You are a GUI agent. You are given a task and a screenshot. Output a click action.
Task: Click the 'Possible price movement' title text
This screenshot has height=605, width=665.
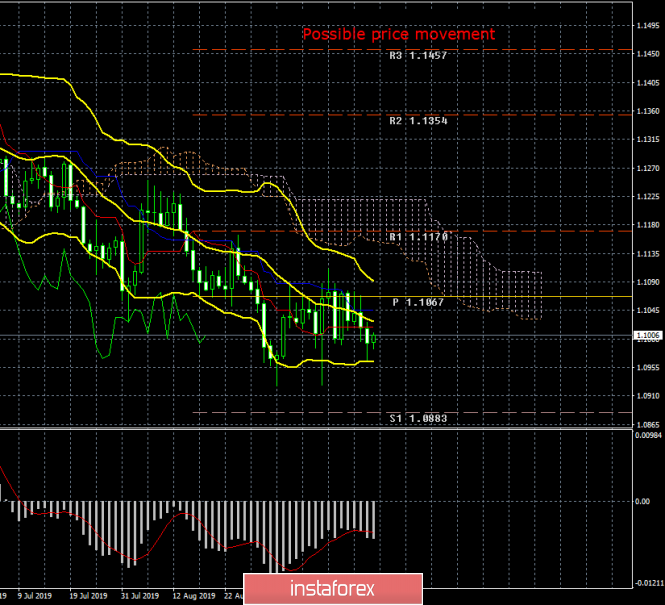tap(398, 34)
